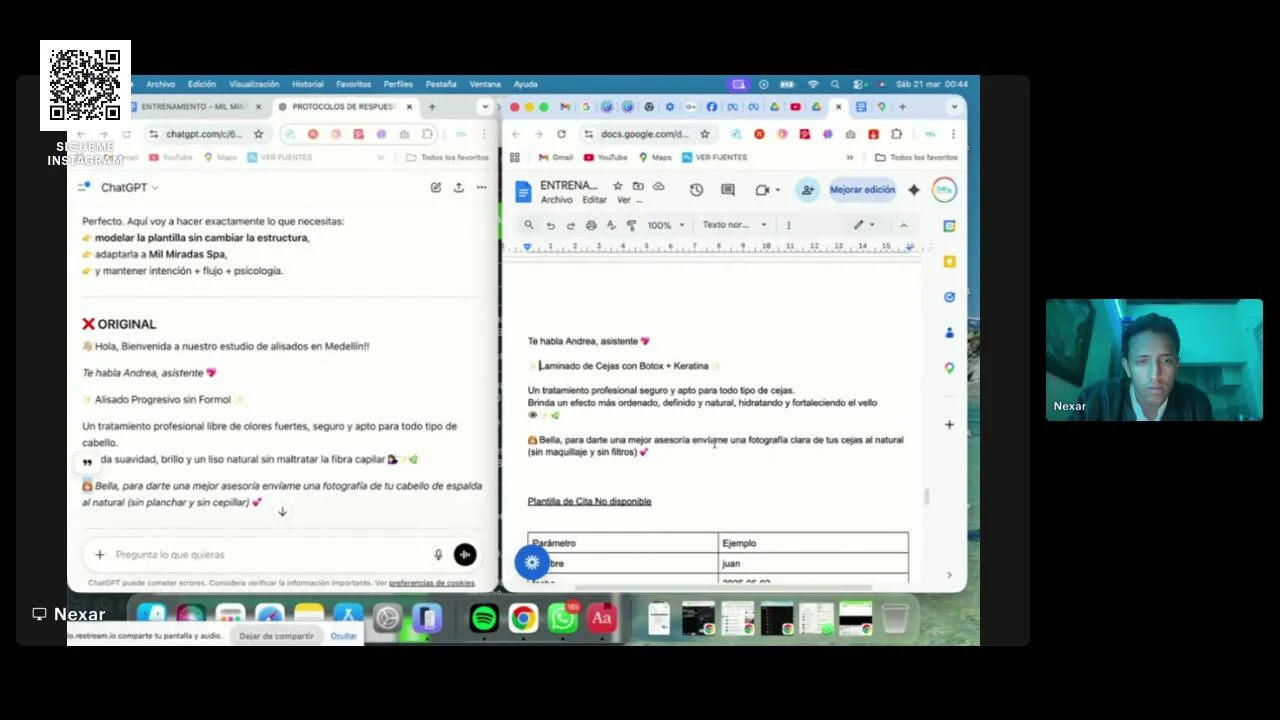Open ChatGPT conversation options (three dots)
Screen dimensions: 1280x720
pos(481,187)
